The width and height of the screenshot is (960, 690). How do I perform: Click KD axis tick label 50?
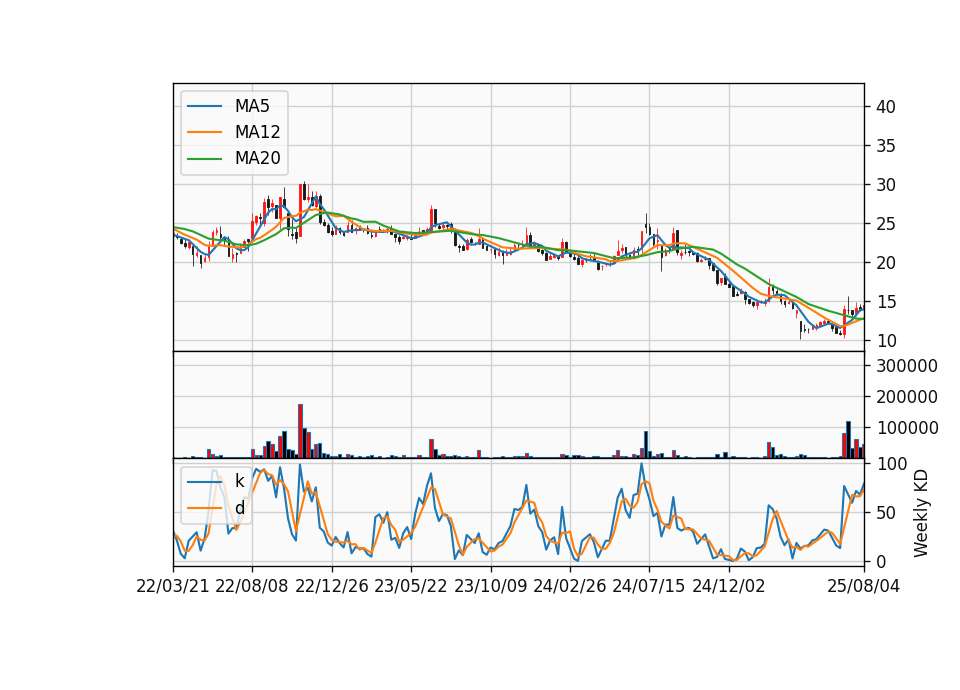point(885,512)
